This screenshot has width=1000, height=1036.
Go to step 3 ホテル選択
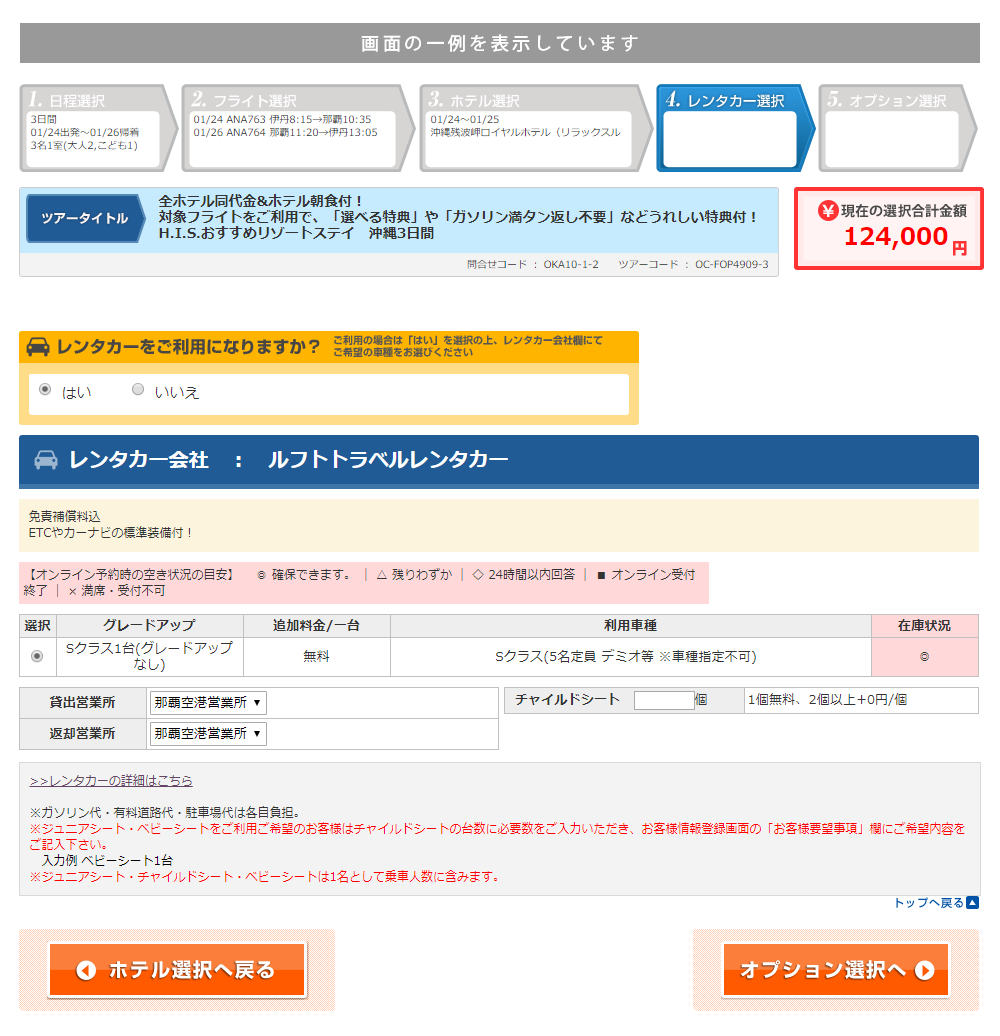pyautogui.click(x=528, y=127)
